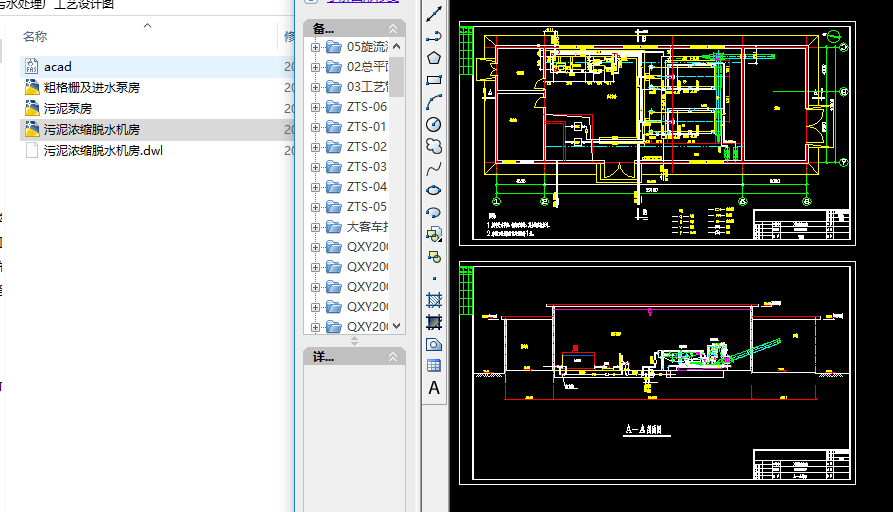Click the tree list scrollbar down arrow

click(x=397, y=326)
